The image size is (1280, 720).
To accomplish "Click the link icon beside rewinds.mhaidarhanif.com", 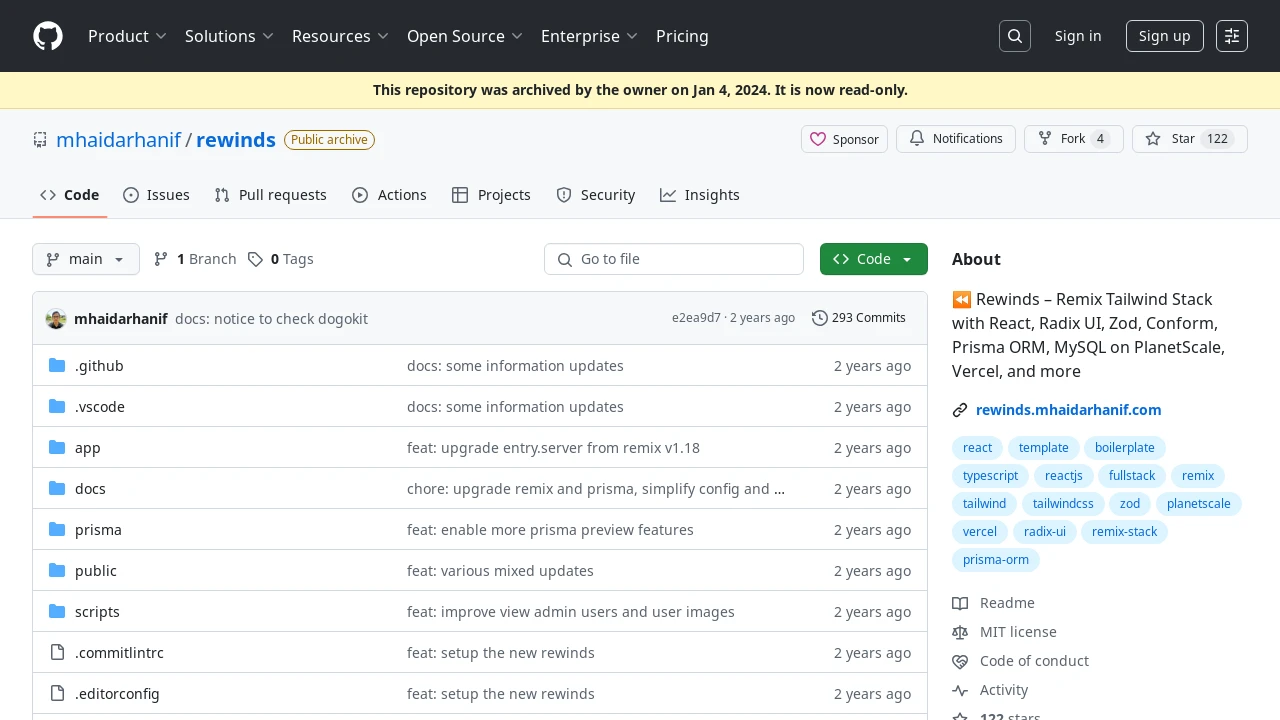I will click(960, 410).
